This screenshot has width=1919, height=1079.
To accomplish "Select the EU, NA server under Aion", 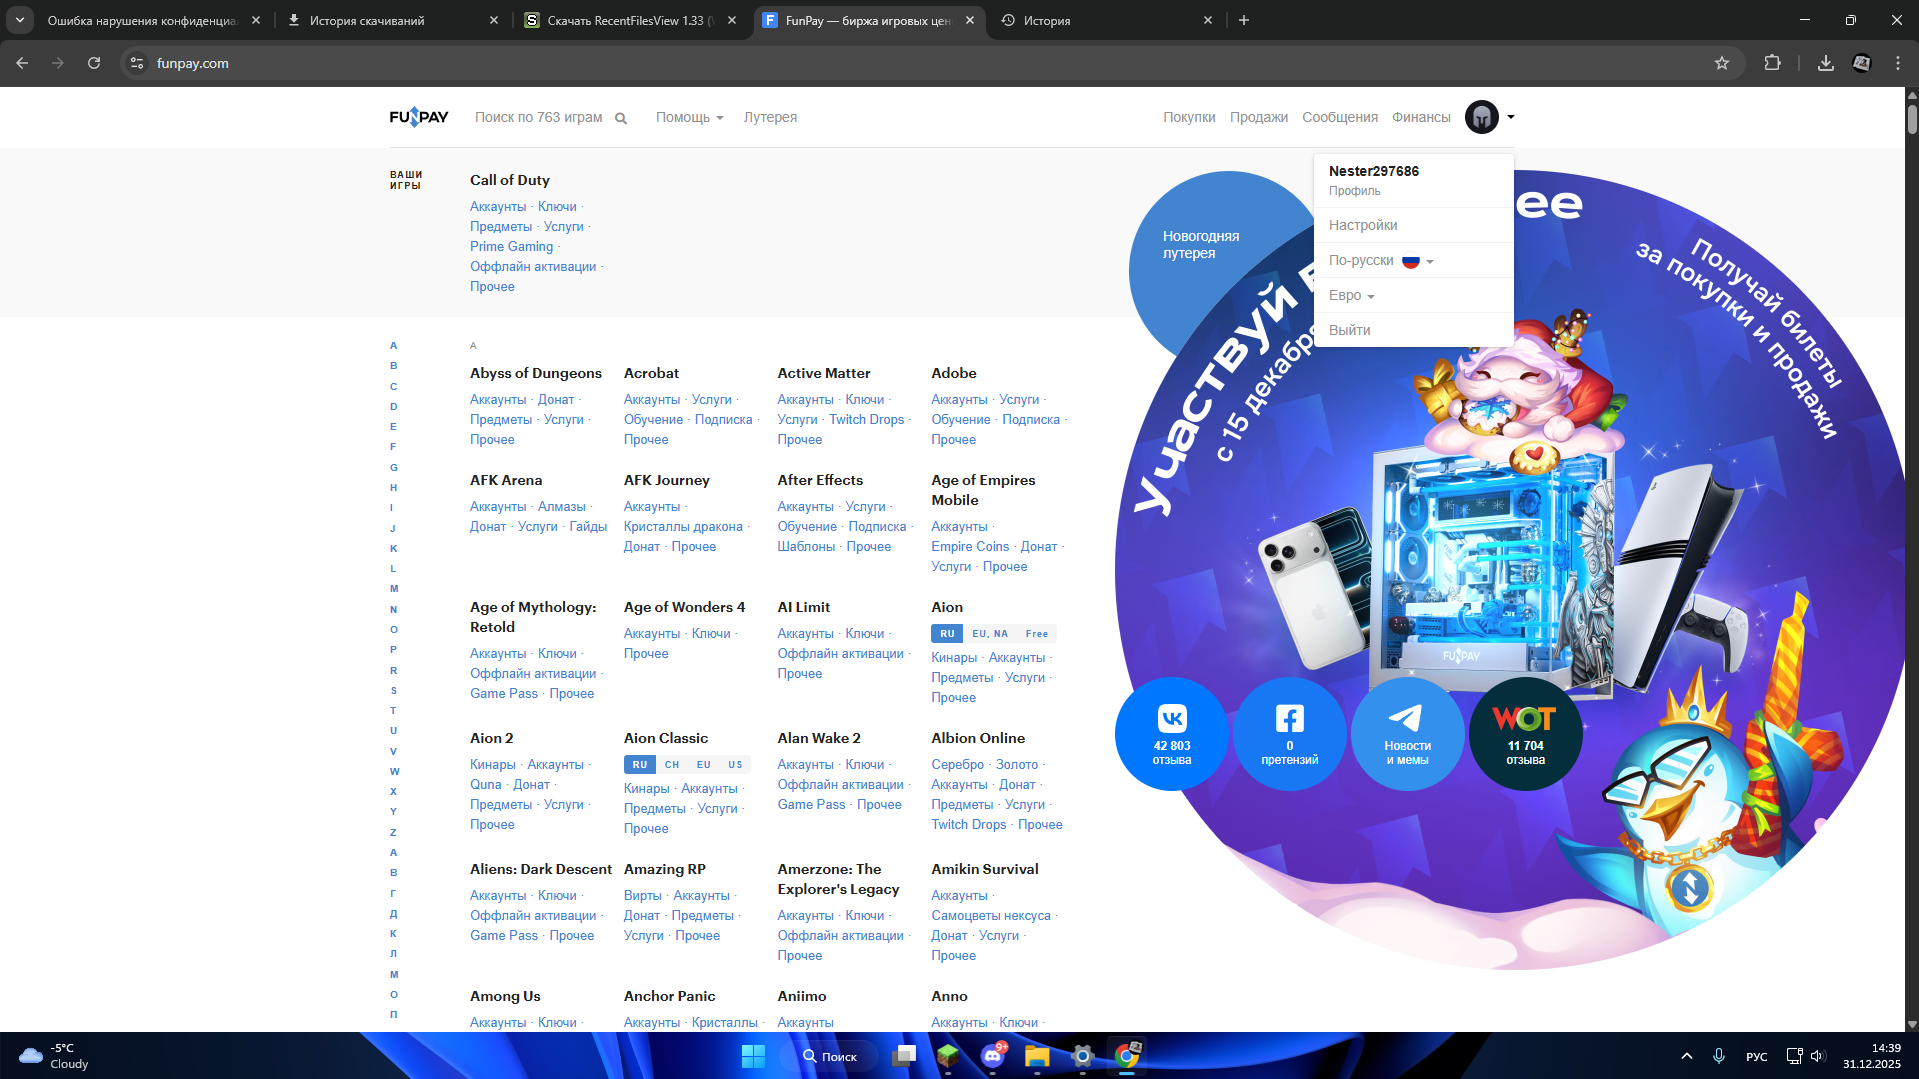I will tap(989, 634).
